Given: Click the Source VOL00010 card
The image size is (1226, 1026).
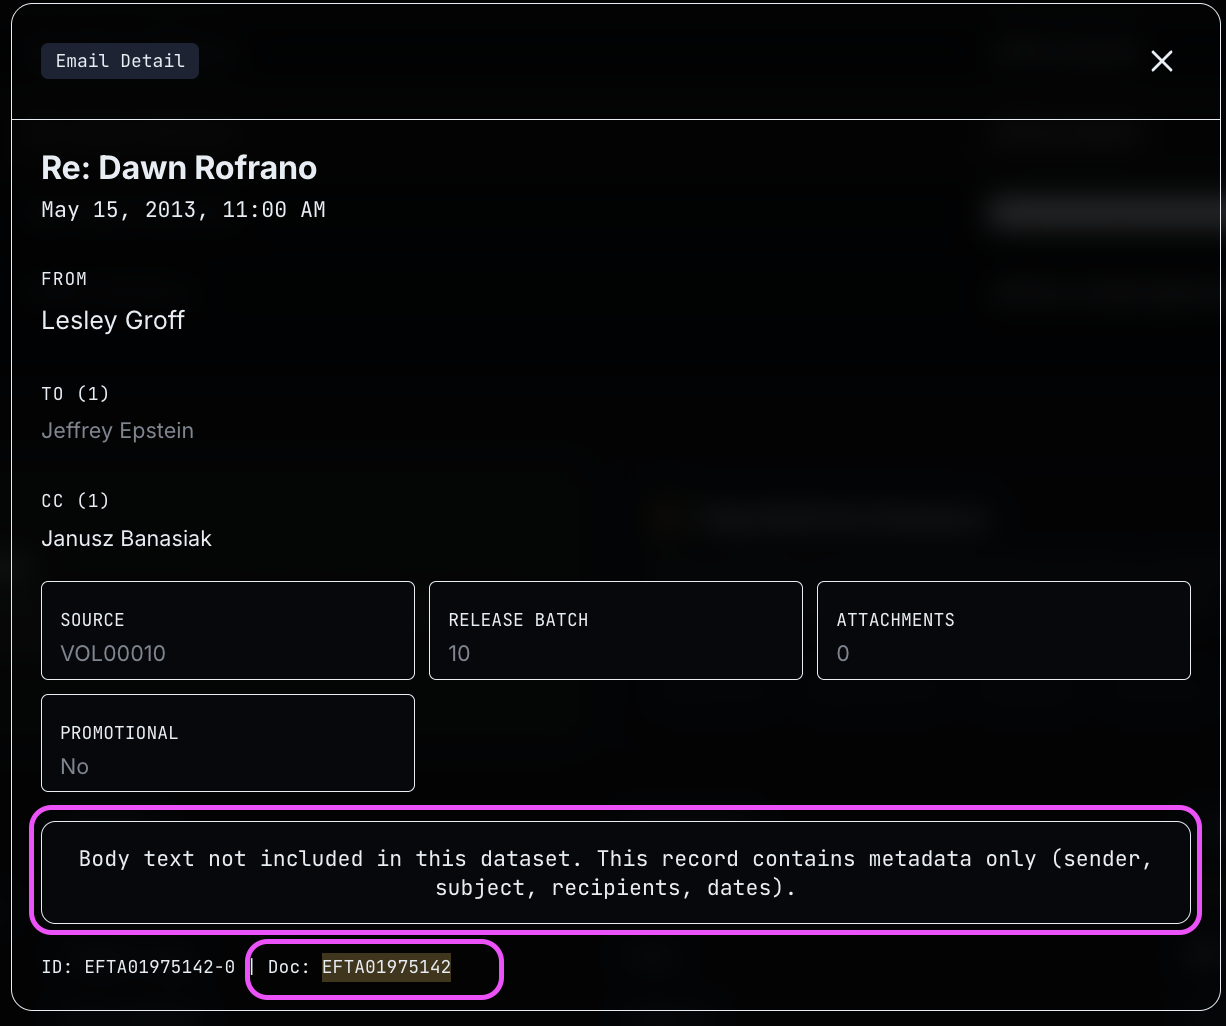Looking at the screenshot, I should [x=228, y=631].
